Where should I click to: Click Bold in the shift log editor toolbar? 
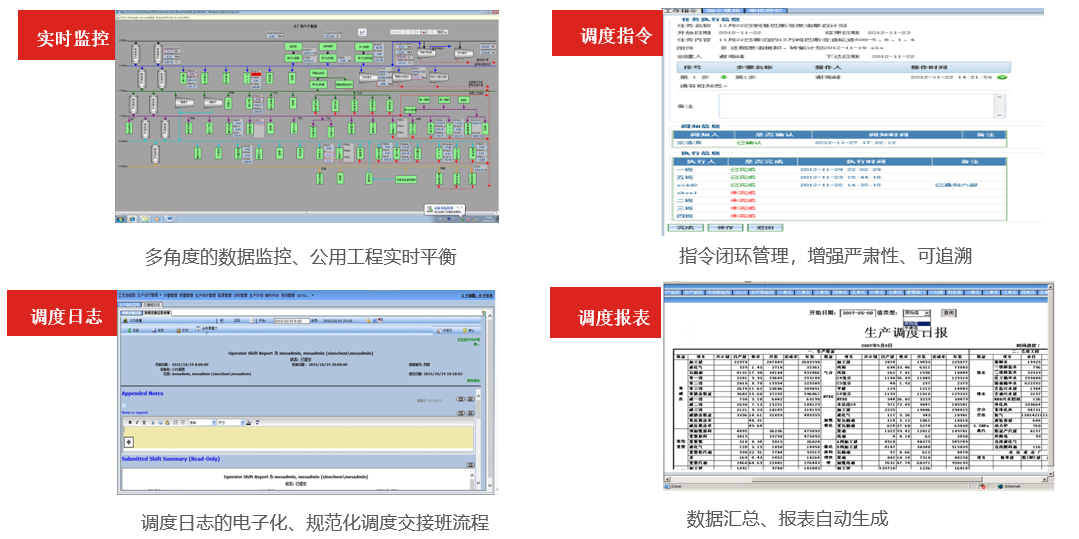pyautogui.click(x=131, y=422)
